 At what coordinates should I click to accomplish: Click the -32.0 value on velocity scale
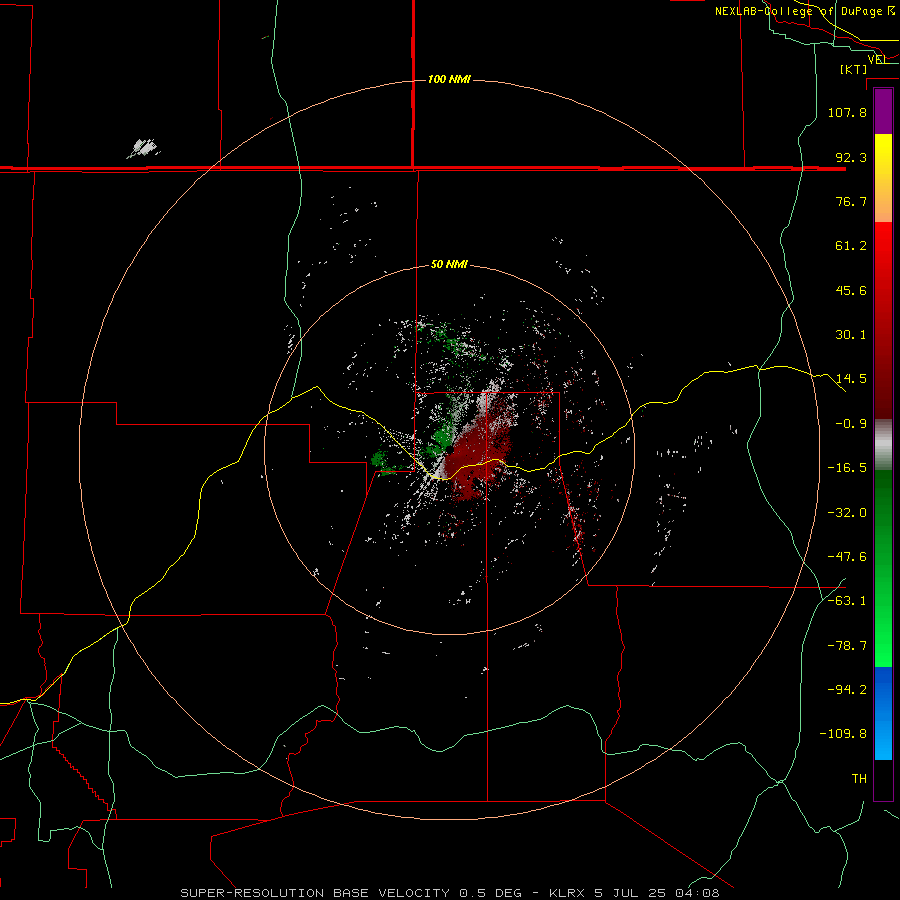click(847, 513)
